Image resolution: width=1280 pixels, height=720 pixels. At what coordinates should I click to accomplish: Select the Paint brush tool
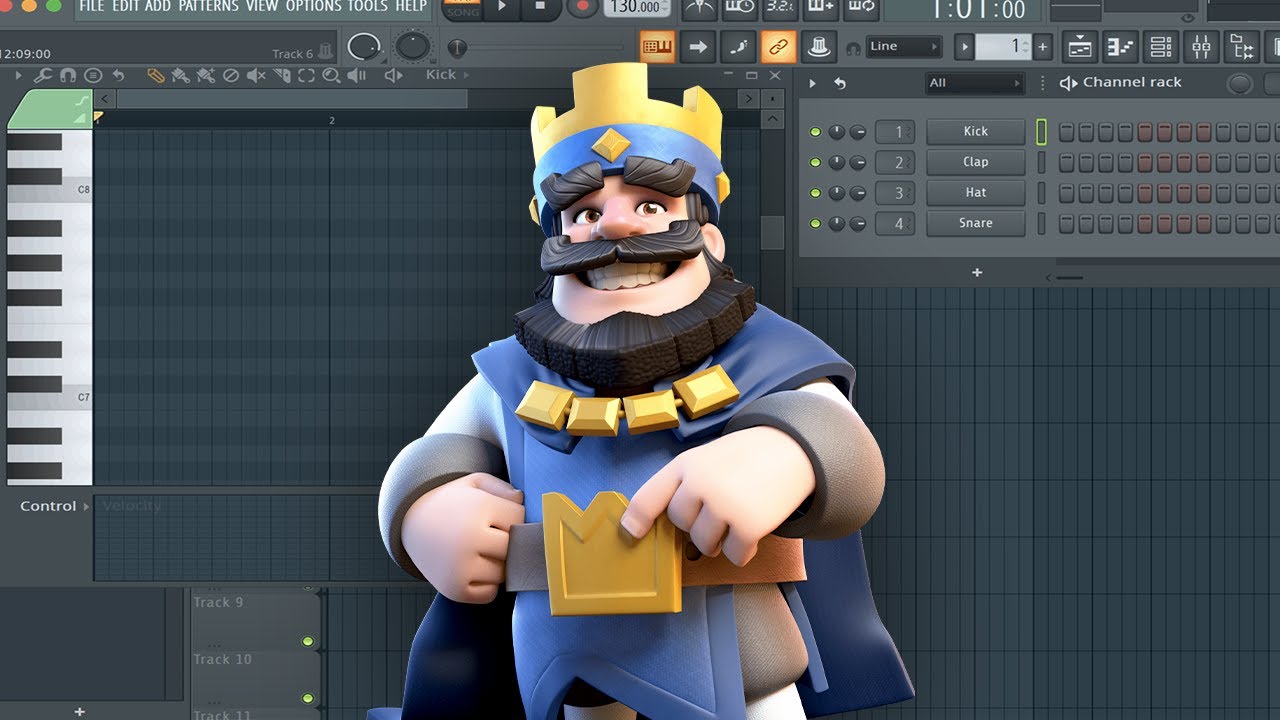click(180, 75)
